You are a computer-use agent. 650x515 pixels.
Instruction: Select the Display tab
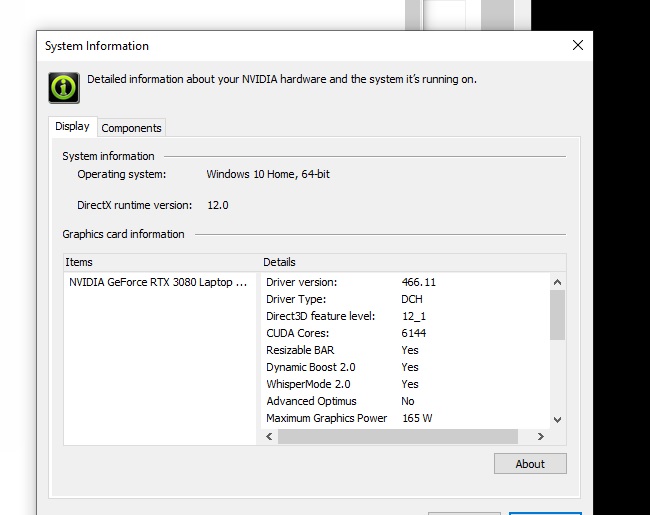[73, 126]
